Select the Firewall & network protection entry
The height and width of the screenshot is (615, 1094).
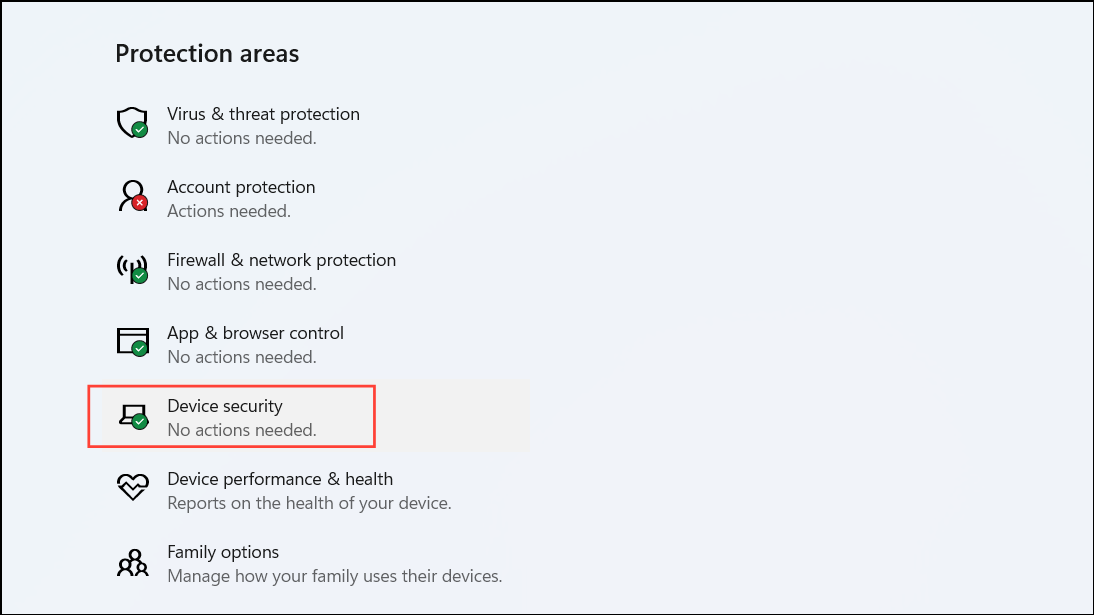tap(281, 260)
